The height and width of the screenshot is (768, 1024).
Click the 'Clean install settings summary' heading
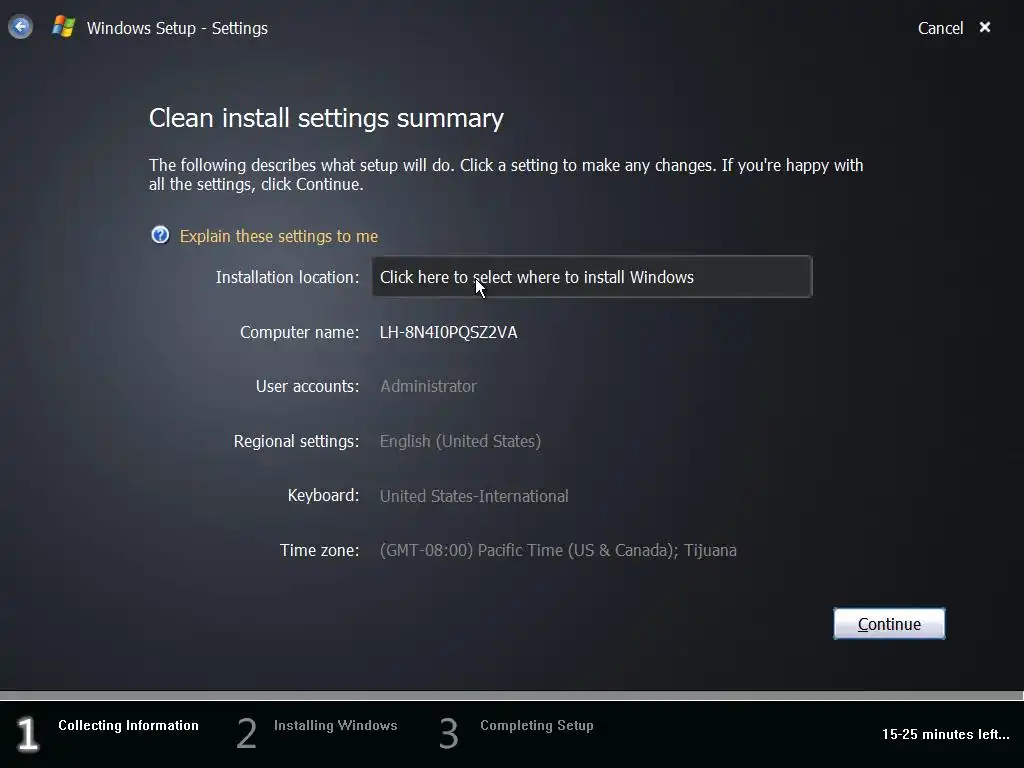(x=326, y=118)
